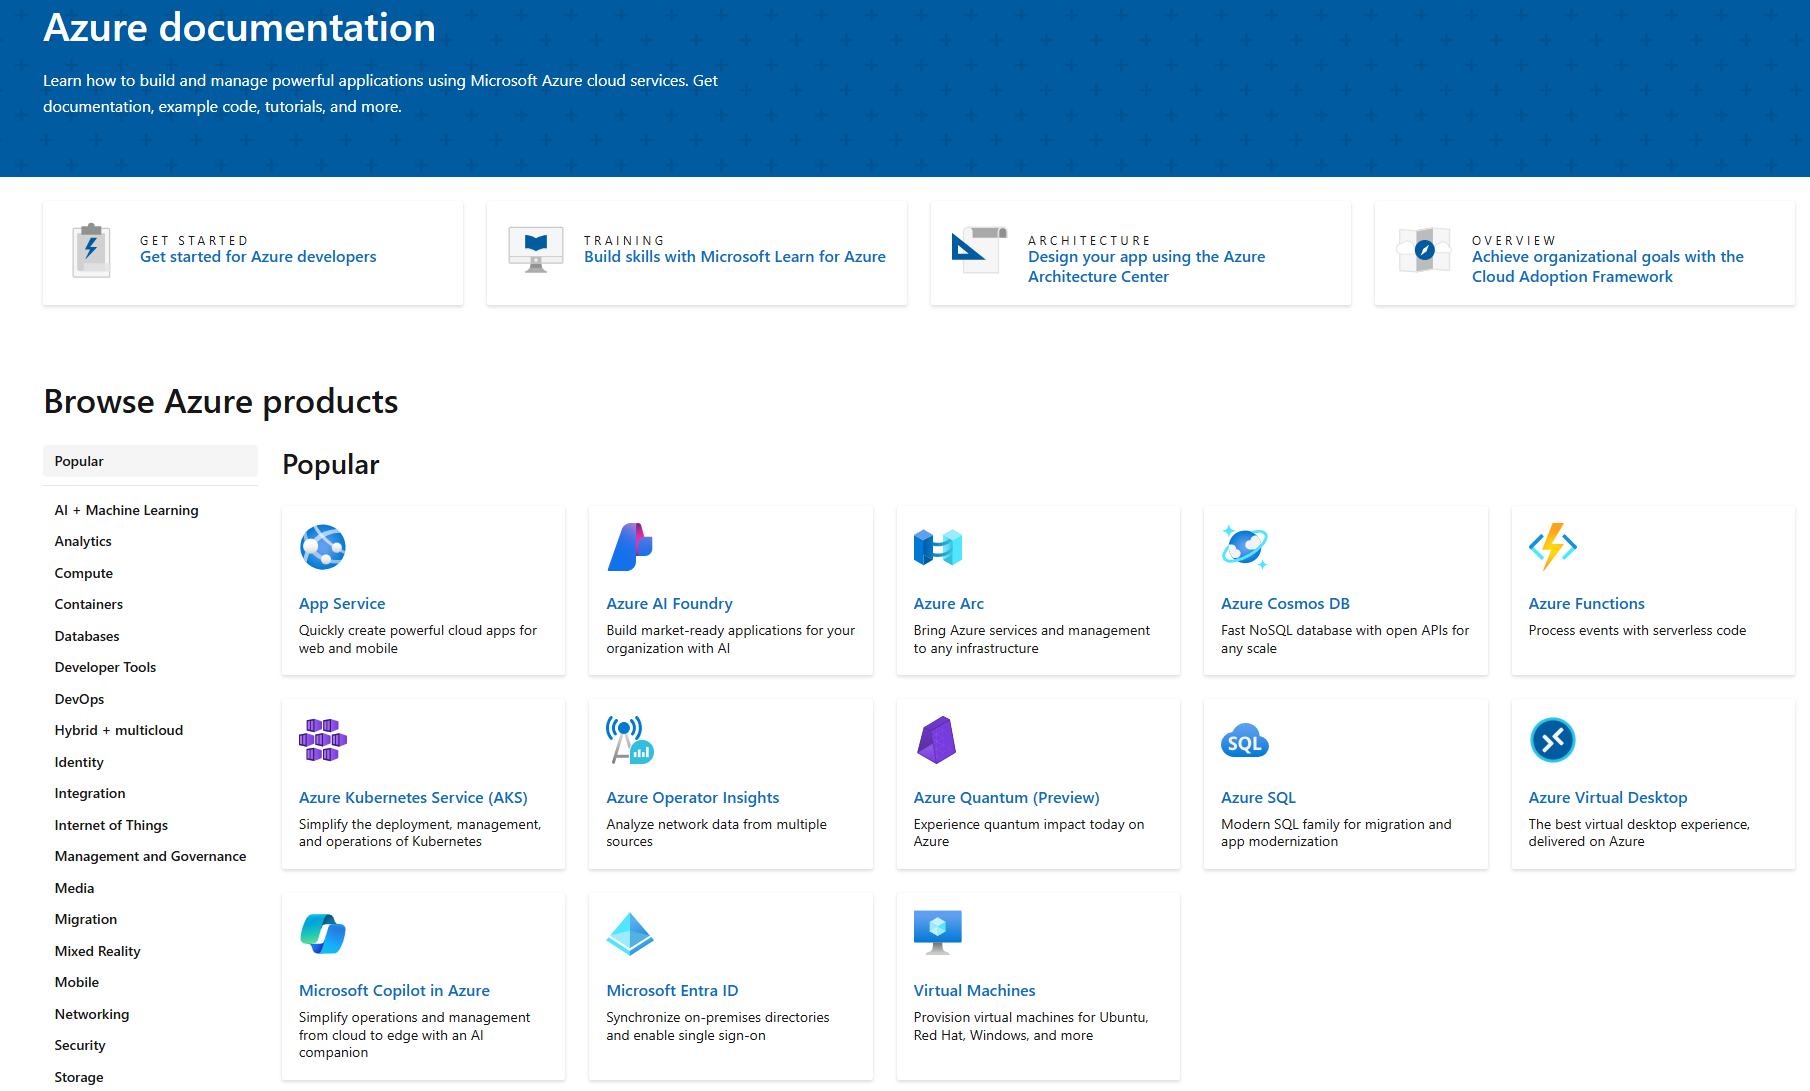Viewport: 1810px width, 1091px height.
Task: Open the DevOps category
Action: pyautogui.click(x=79, y=699)
